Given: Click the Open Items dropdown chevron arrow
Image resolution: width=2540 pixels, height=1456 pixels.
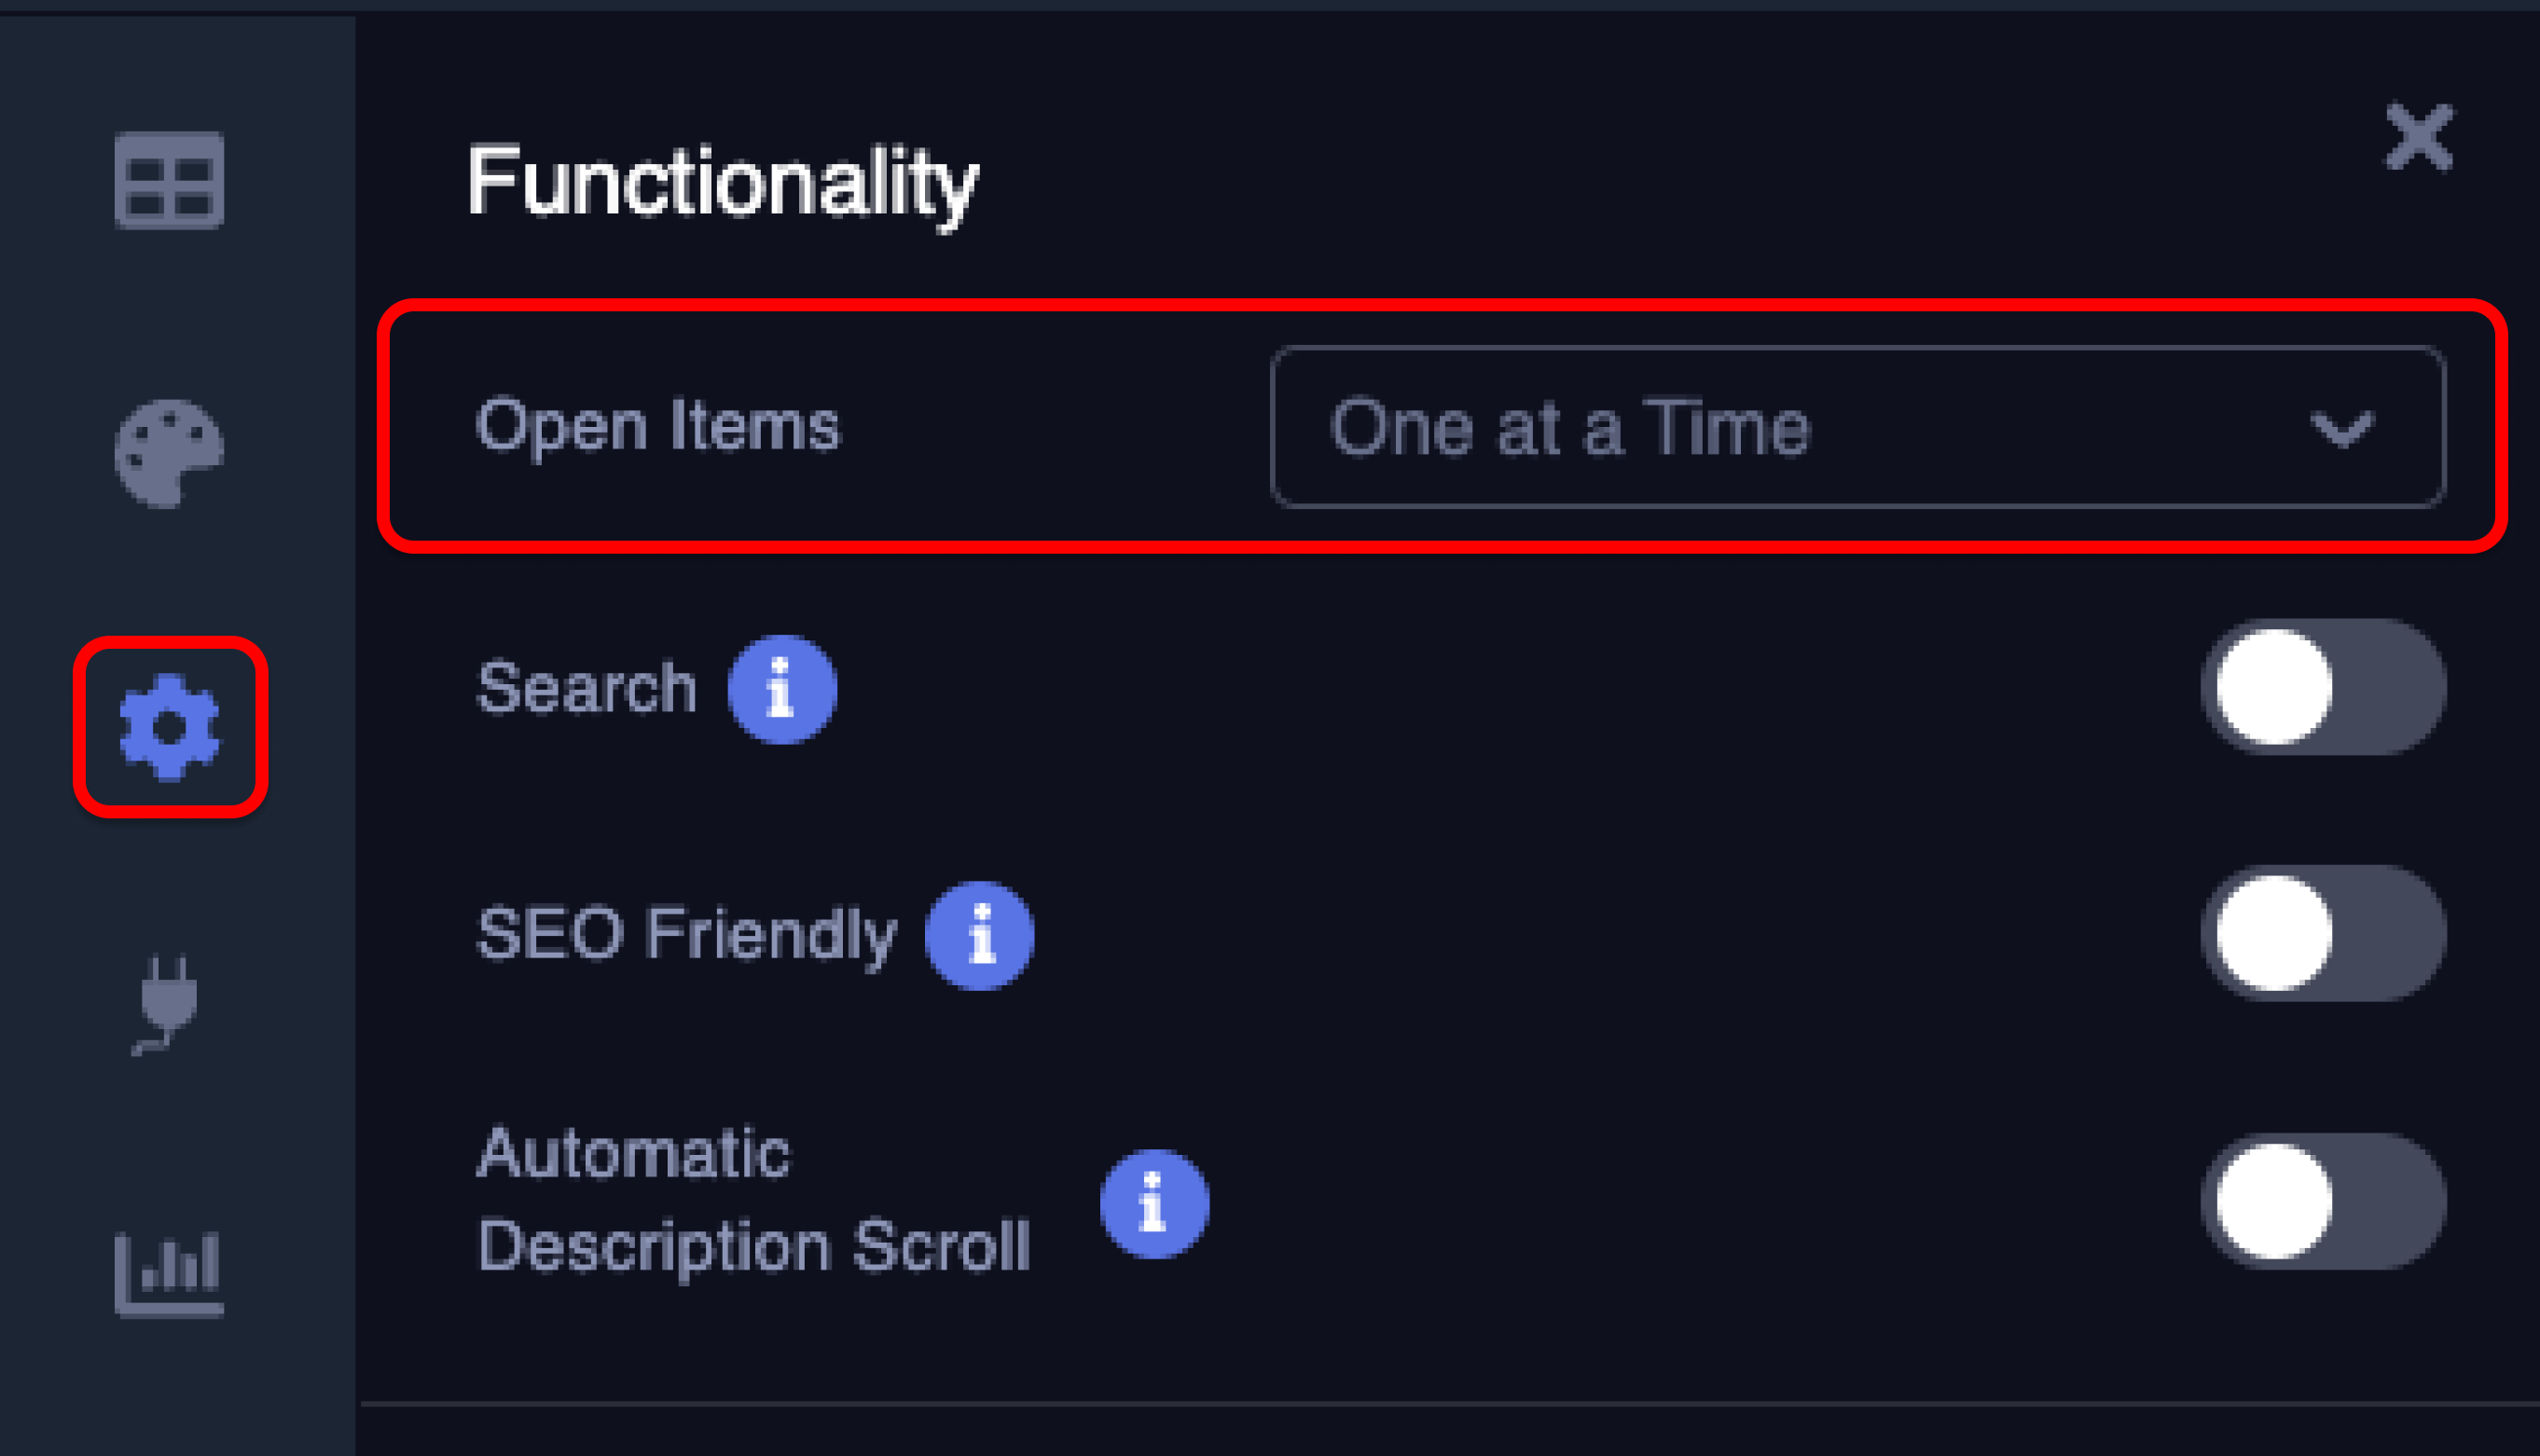Looking at the screenshot, I should pyautogui.click(x=2341, y=430).
